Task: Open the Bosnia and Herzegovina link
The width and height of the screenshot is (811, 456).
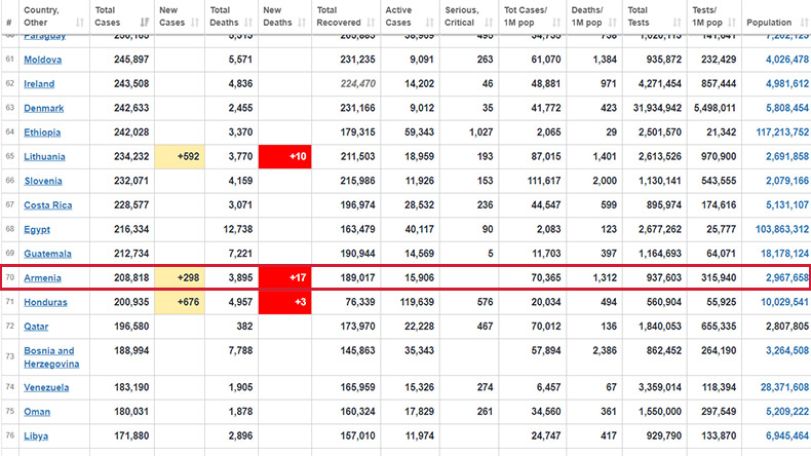Action: (51, 357)
